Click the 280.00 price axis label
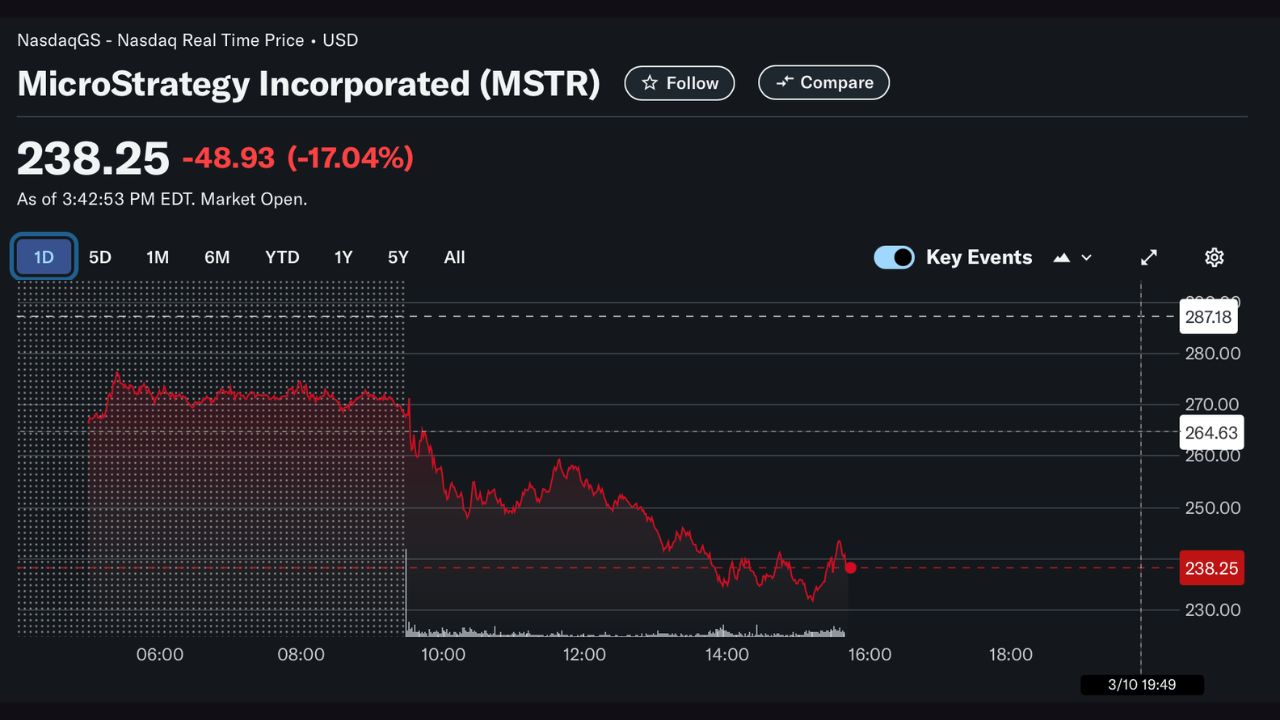Screen dimensions: 1280x720 (1212, 353)
